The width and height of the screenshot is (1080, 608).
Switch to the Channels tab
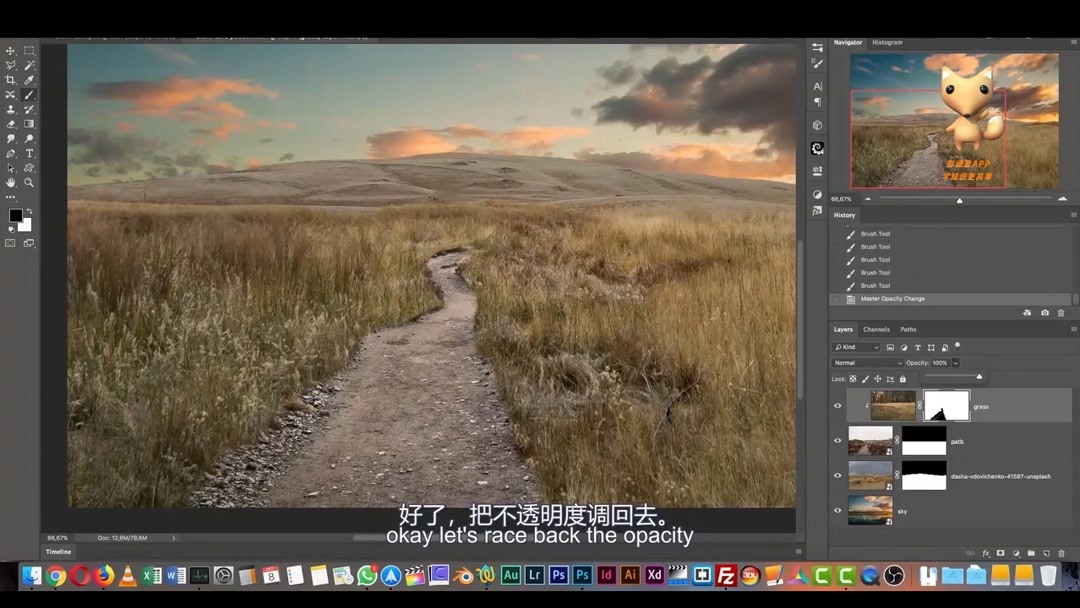point(876,329)
